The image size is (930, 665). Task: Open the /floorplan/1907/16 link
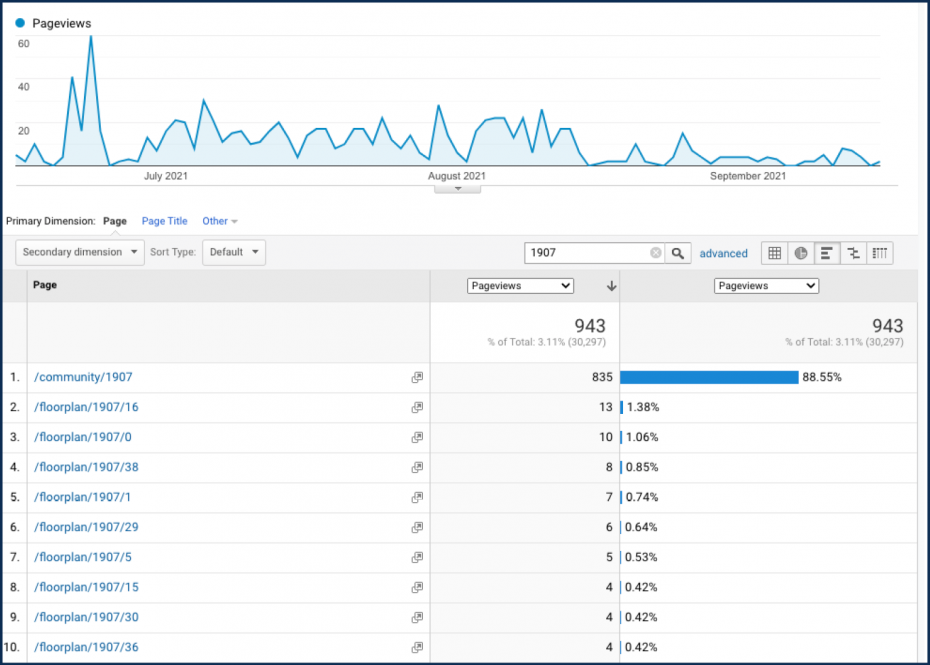click(86, 407)
